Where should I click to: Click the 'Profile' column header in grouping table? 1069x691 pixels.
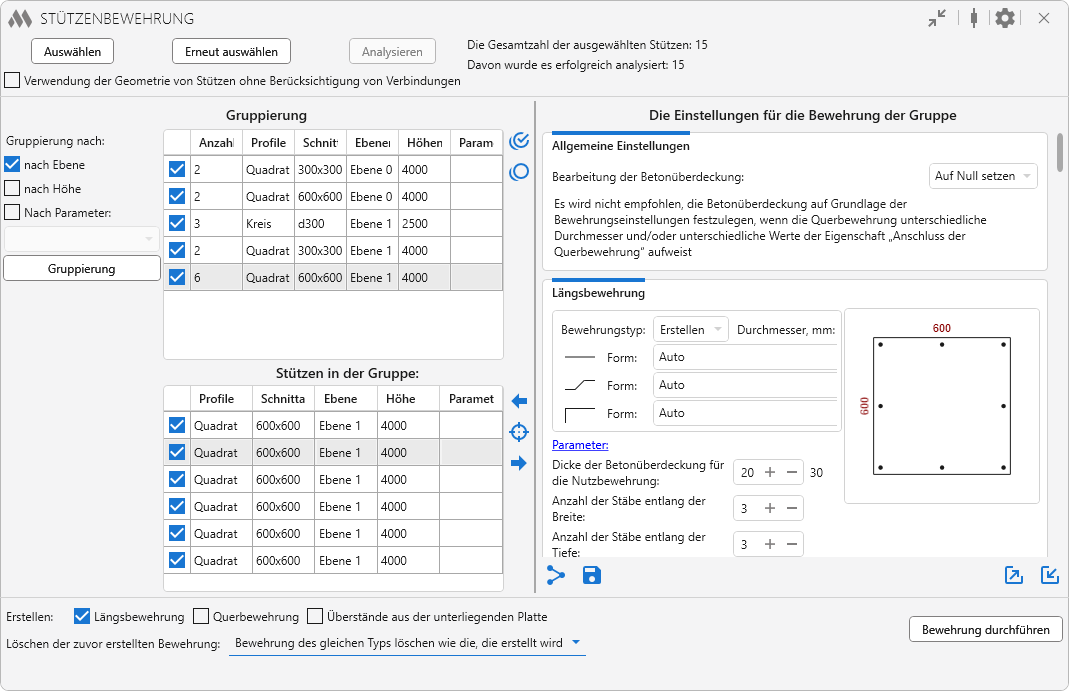coord(268,143)
